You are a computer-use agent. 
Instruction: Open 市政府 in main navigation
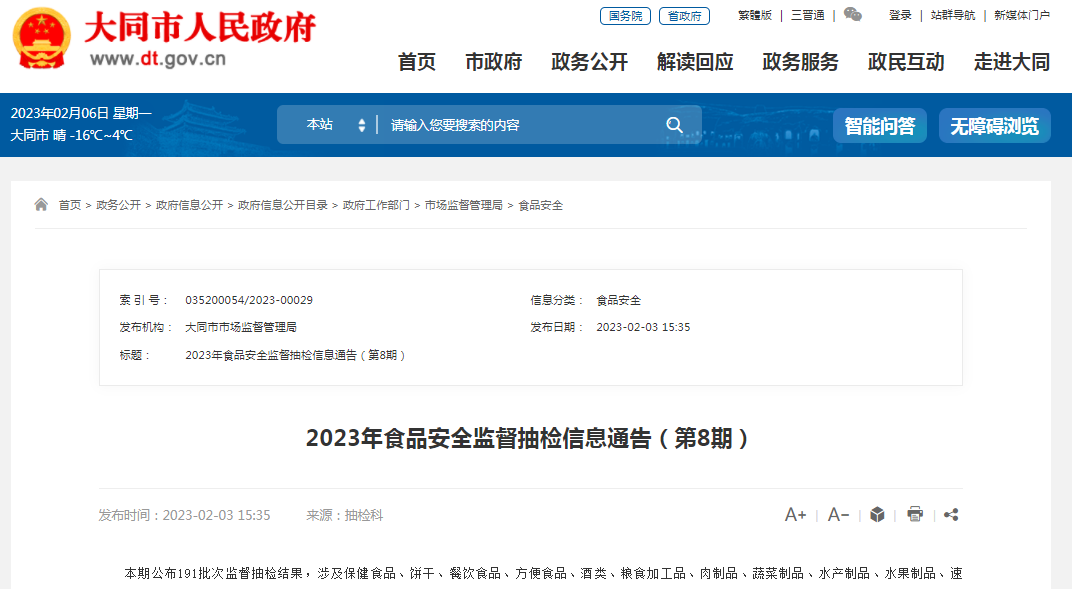tap(494, 62)
